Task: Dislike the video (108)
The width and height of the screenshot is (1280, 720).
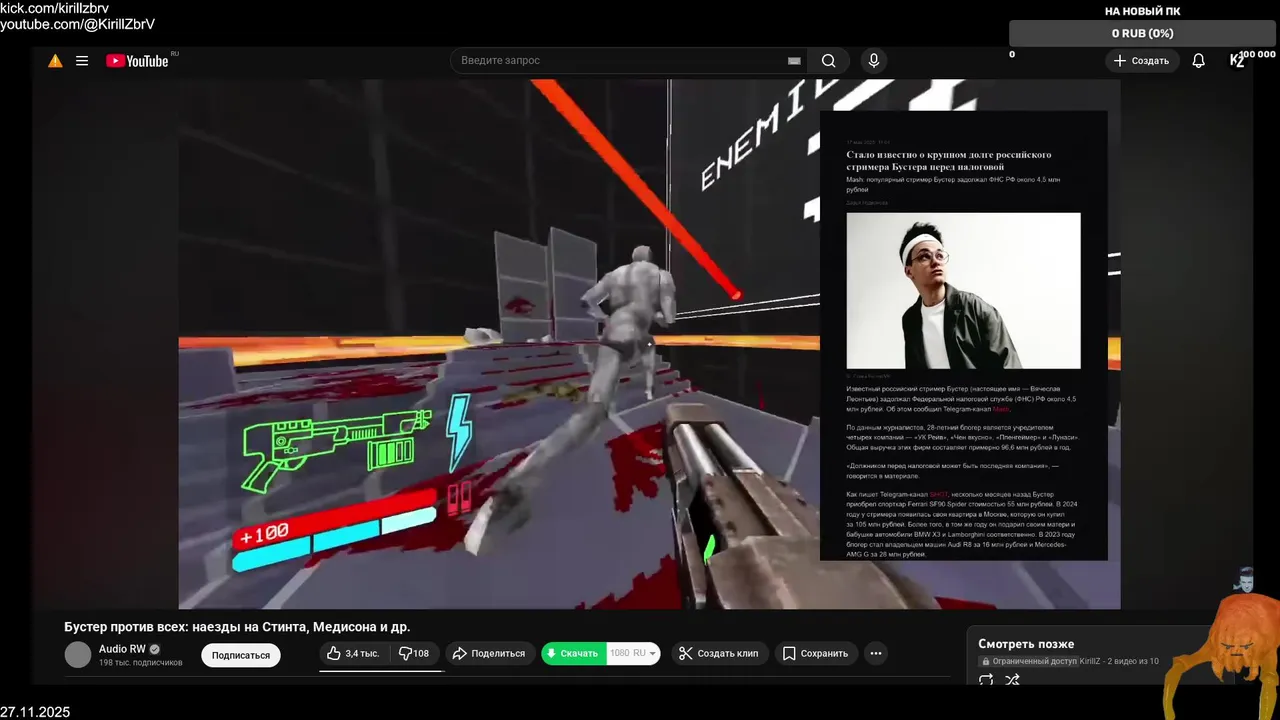Action: (x=414, y=653)
